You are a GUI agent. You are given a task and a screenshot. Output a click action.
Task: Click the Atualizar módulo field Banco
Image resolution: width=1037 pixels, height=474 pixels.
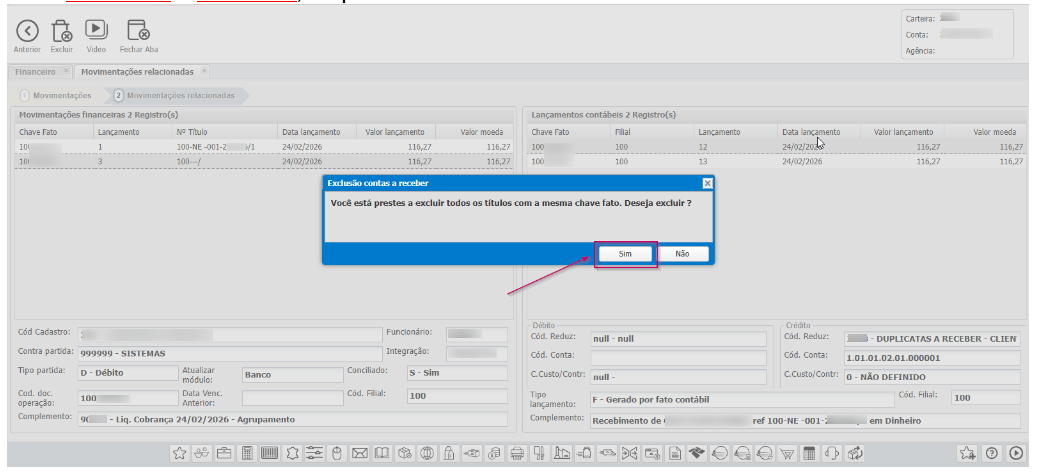292,374
